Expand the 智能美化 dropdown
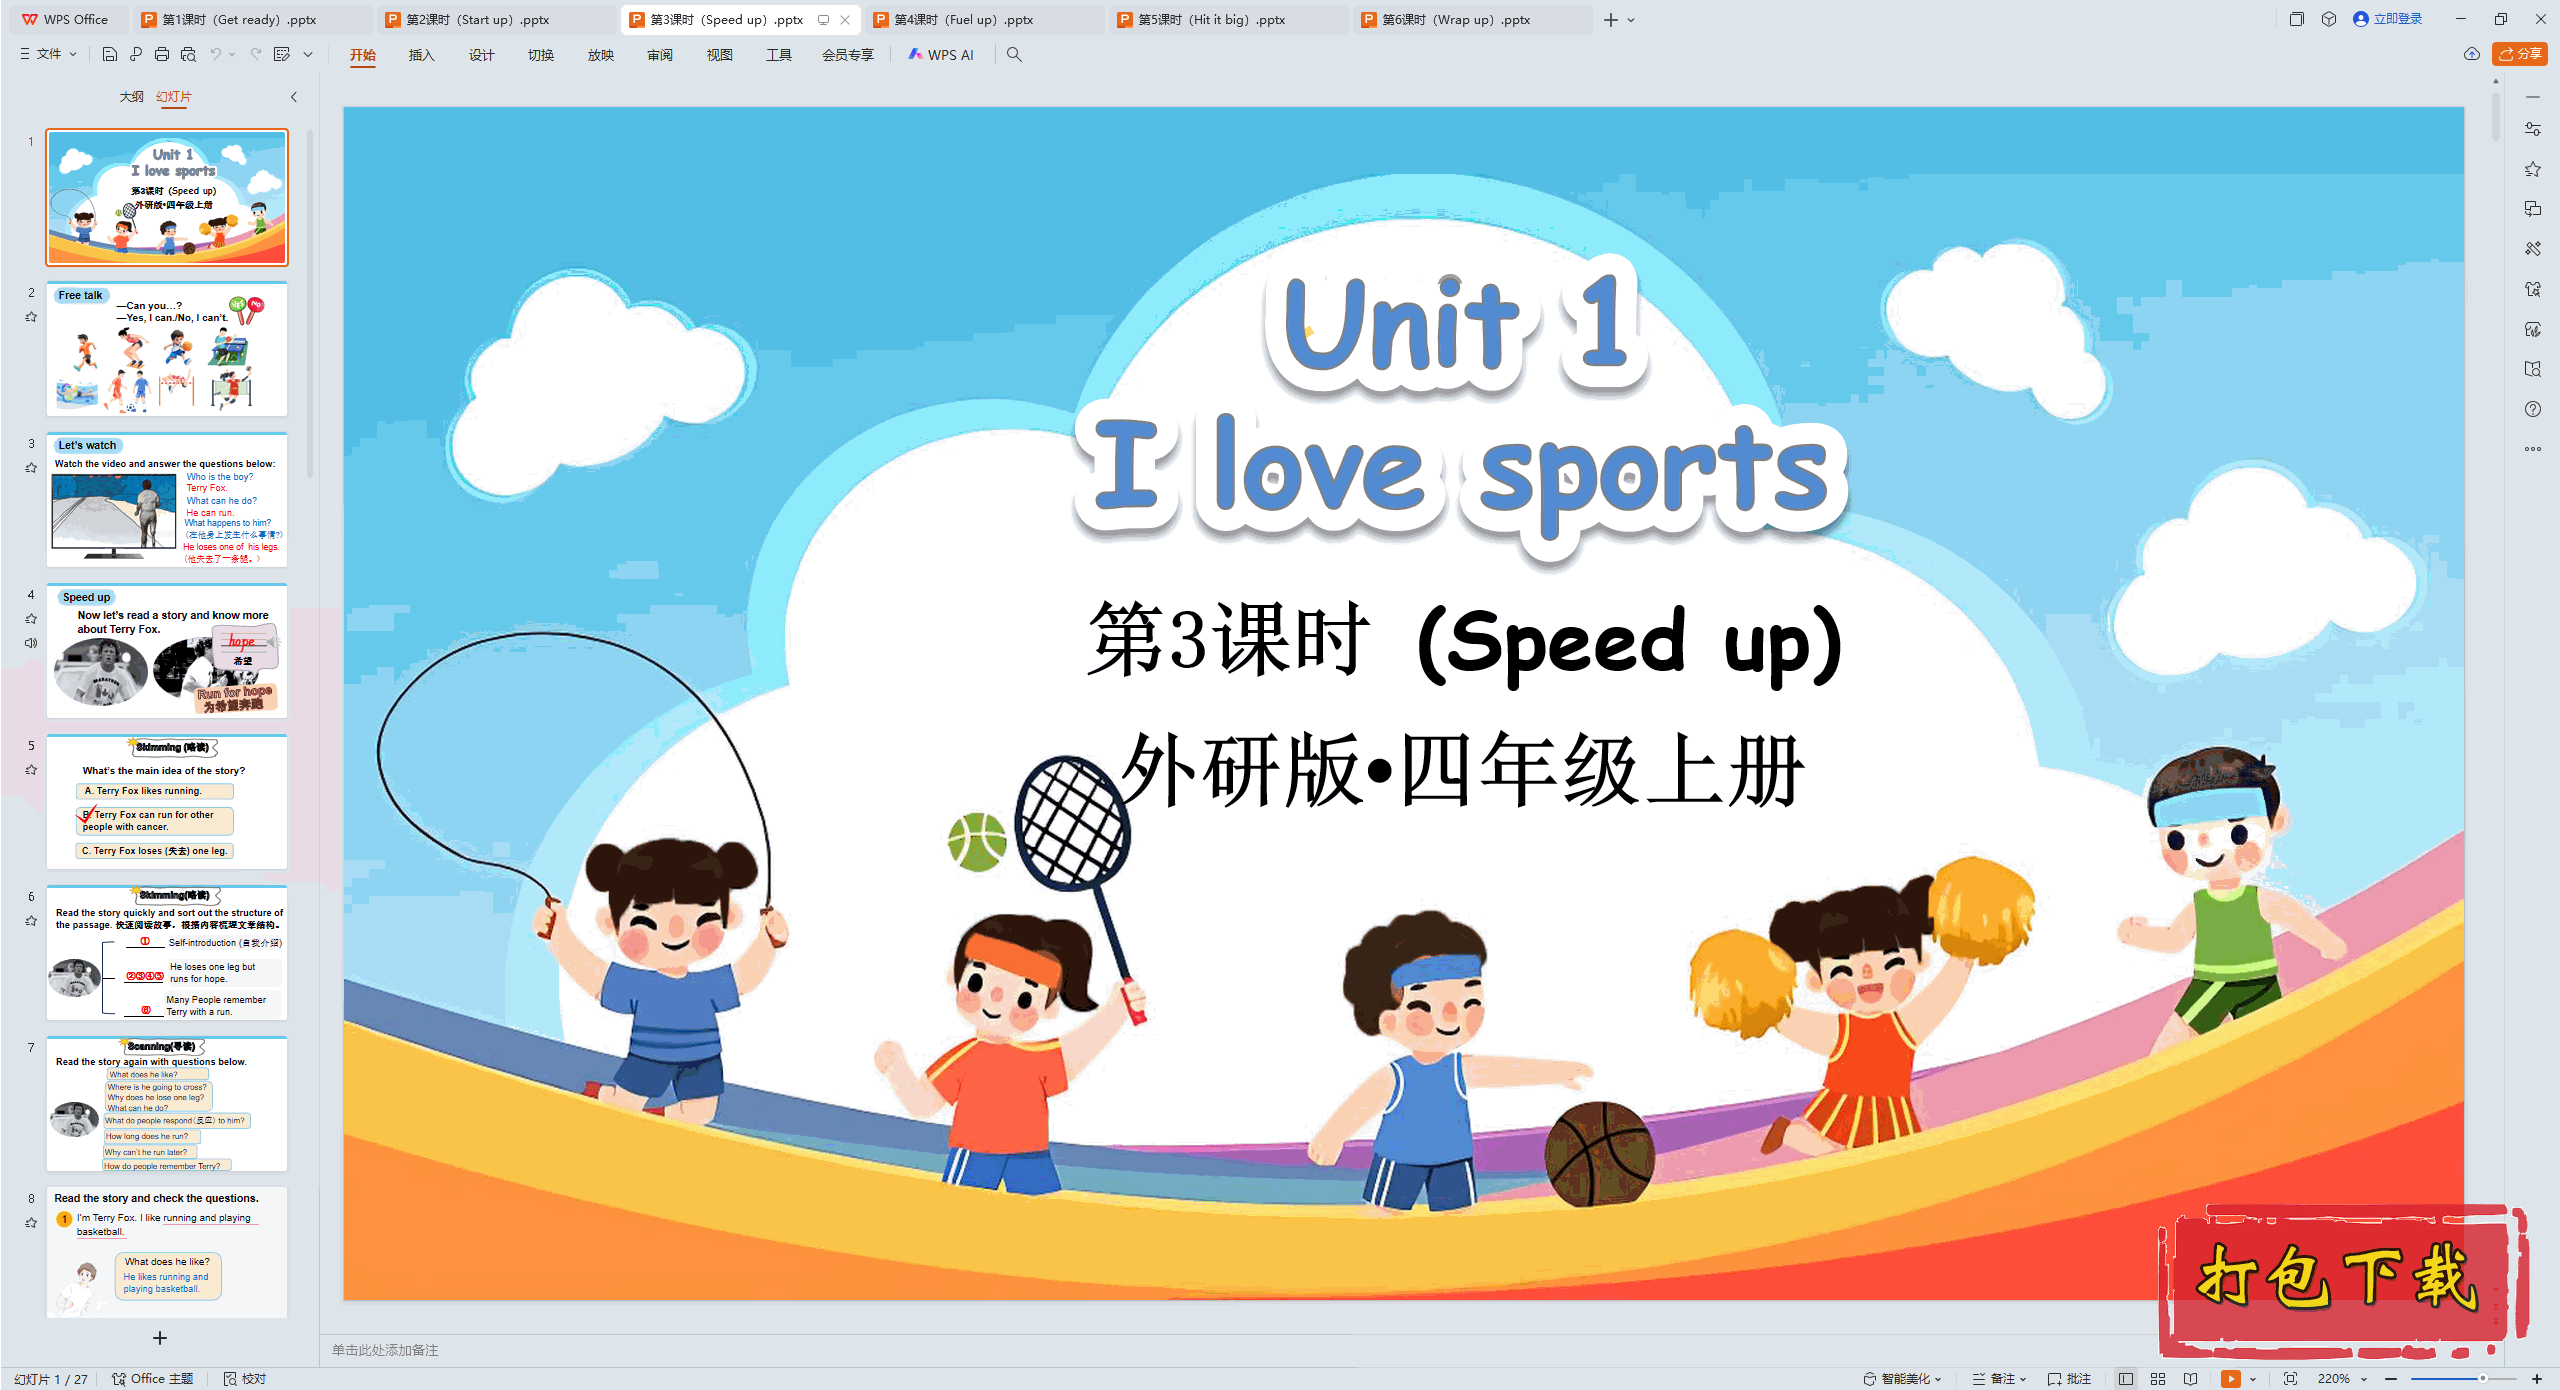This screenshot has height=1390, width=2560. [1903, 1379]
